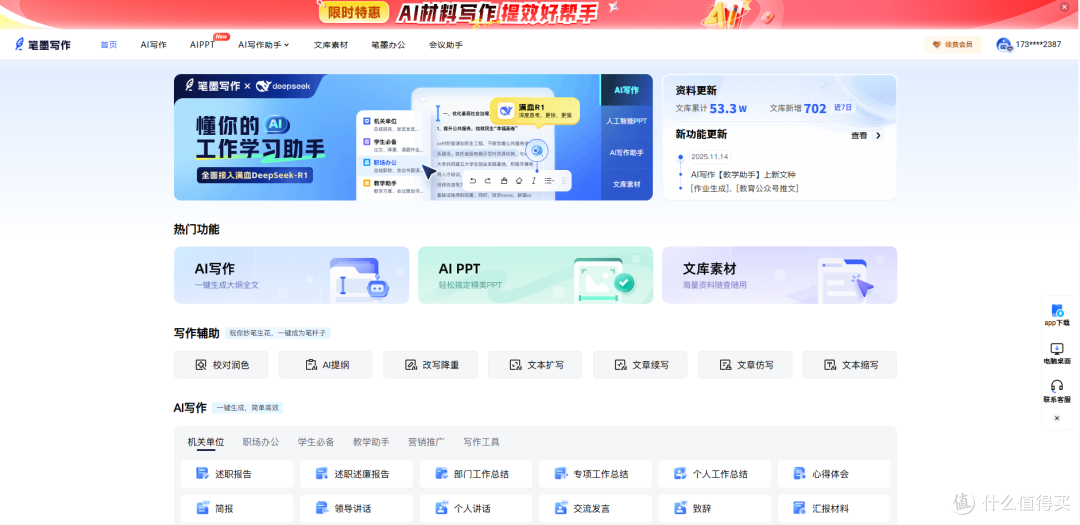Click the account number 173****2387
The image size is (1080, 525).
pyautogui.click(x=1039, y=45)
